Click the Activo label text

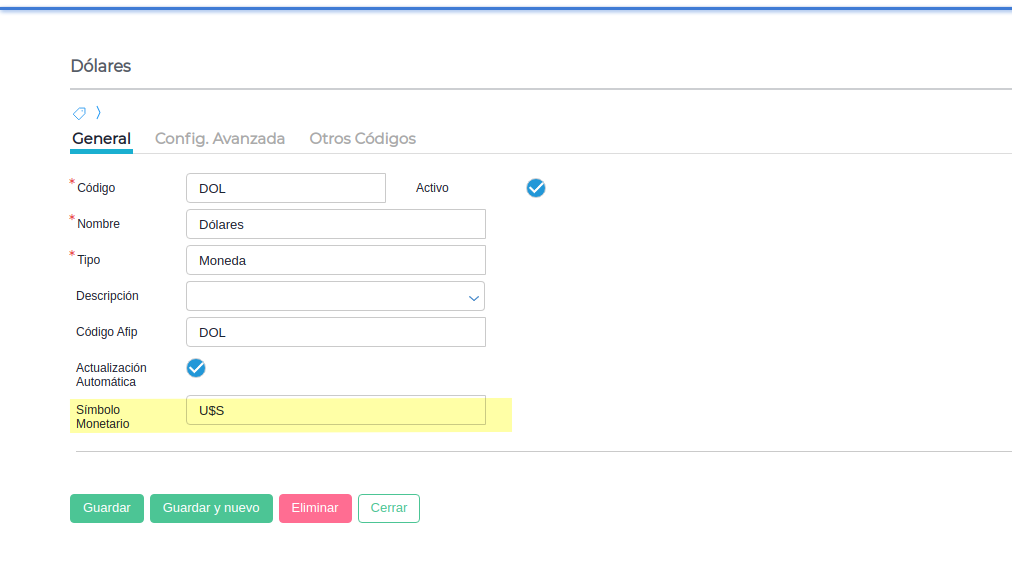point(432,188)
